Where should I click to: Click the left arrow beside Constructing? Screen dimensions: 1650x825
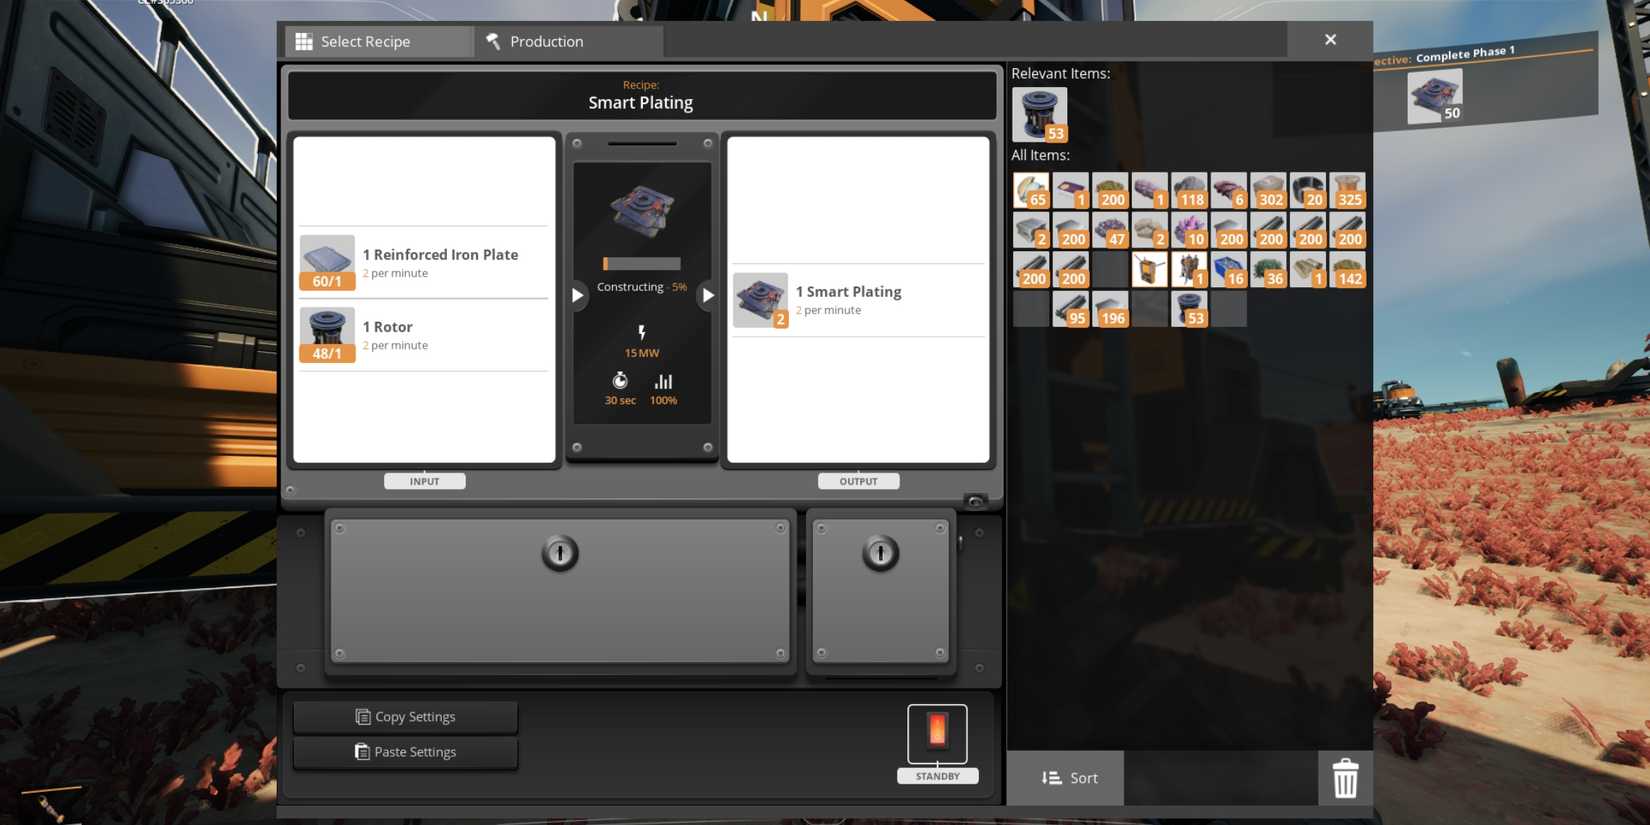[577, 295]
